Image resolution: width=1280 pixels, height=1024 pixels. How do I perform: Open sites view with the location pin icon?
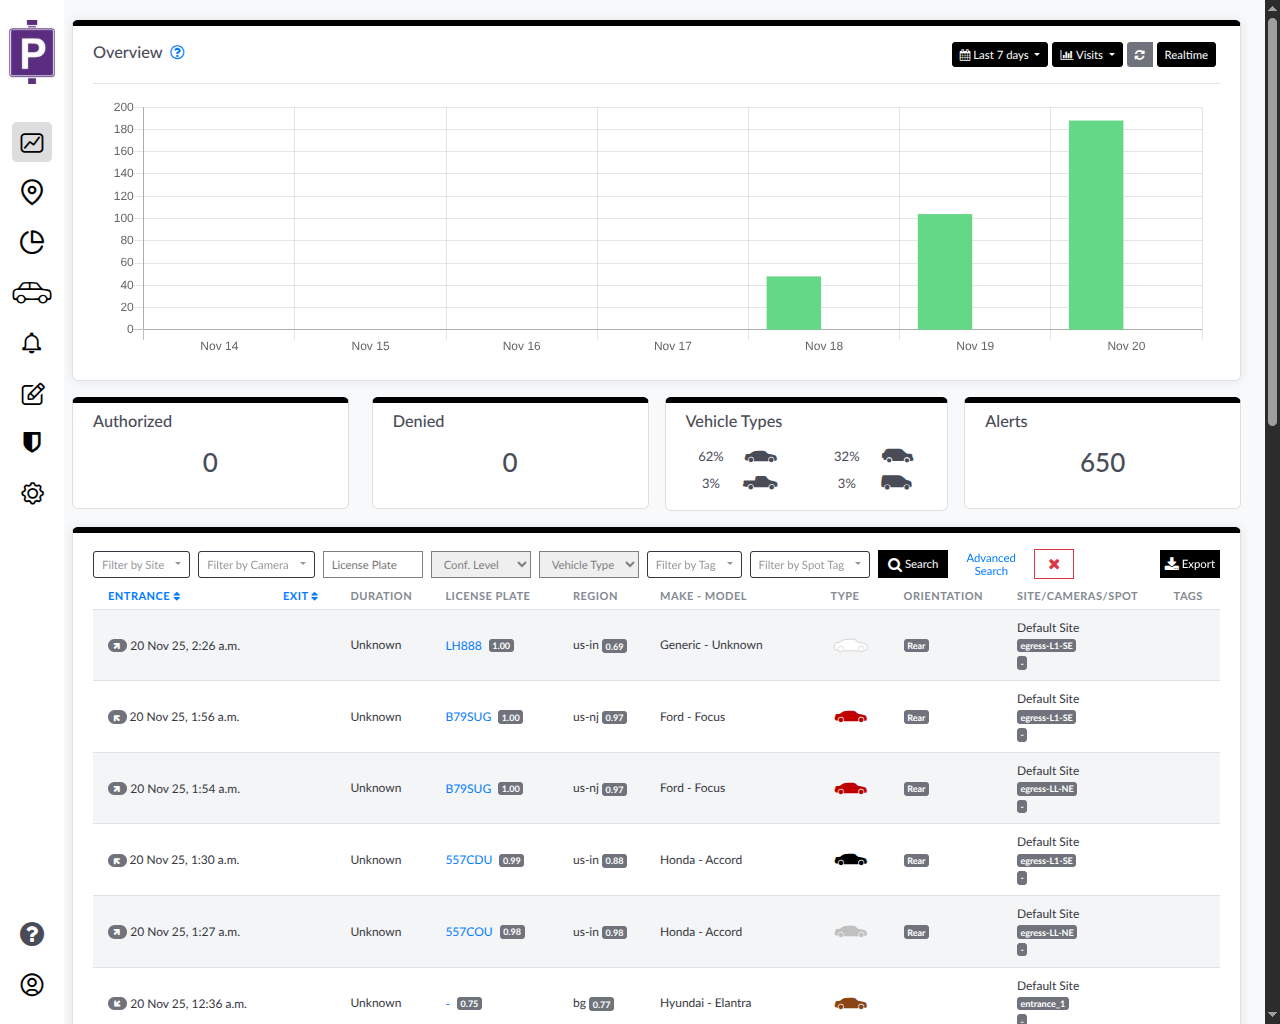[x=31, y=192]
